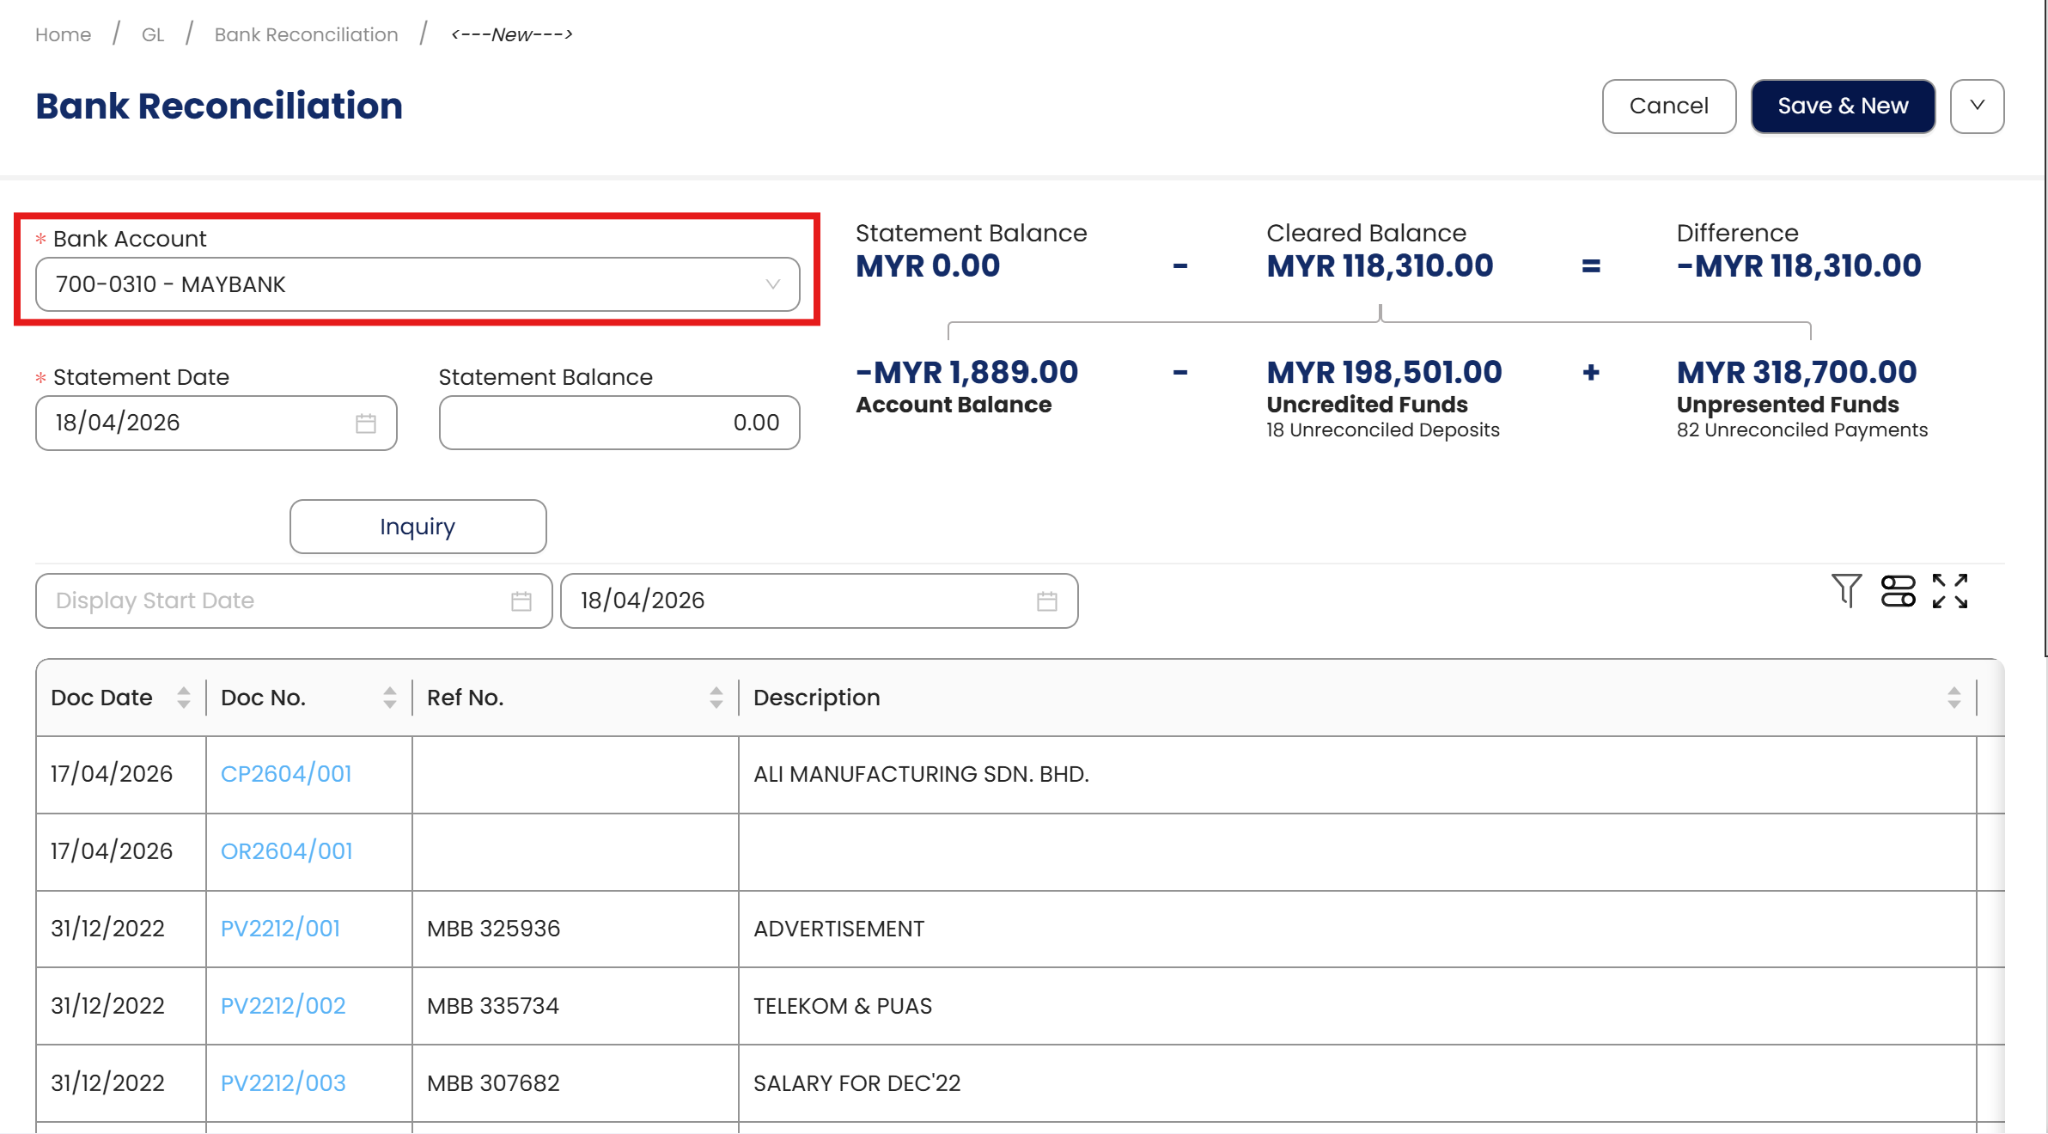Sort by Doc No. column arrows
The image size is (2048, 1134).
389,698
